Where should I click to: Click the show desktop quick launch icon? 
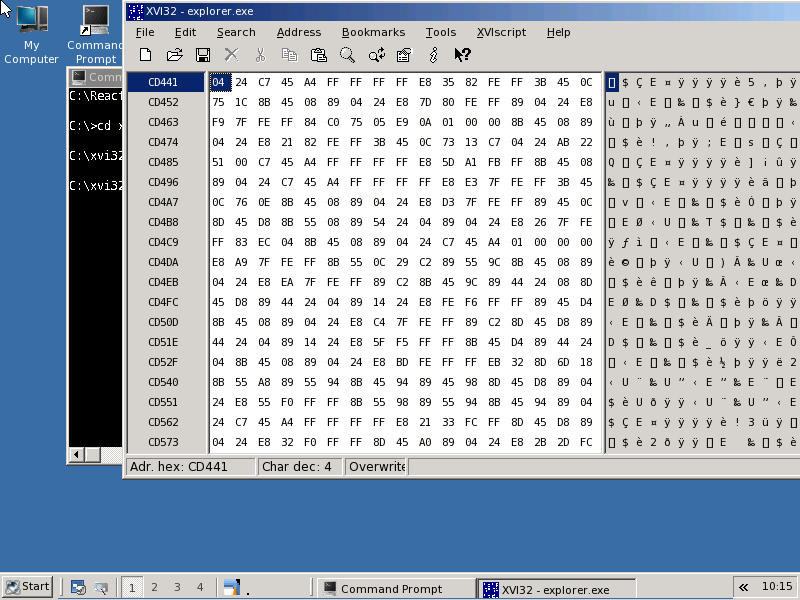coord(78,588)
